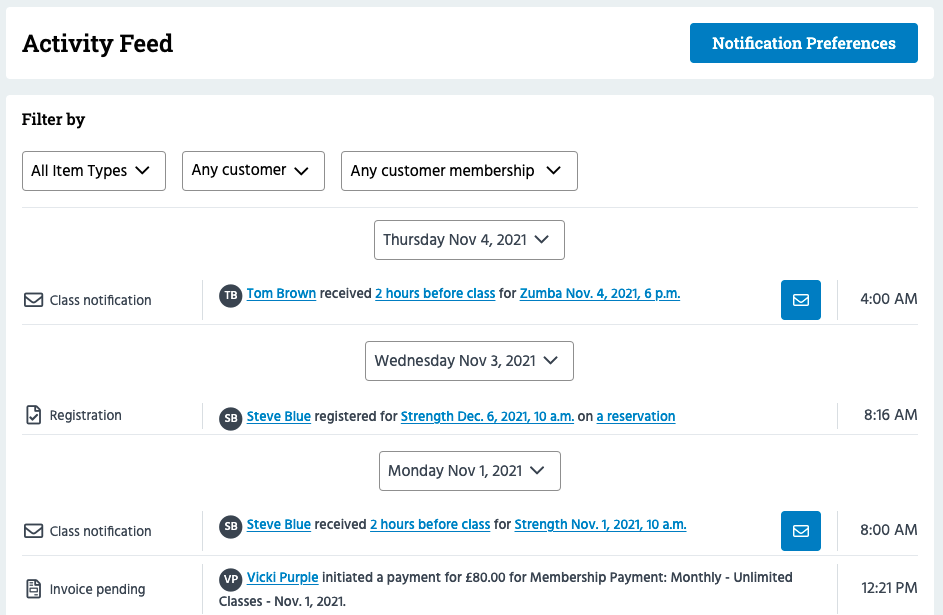This screenshot has width=943, height=615.
Task: Collapse the Wednesday Nov 3, 2021 section
Action: coord(469,361)
